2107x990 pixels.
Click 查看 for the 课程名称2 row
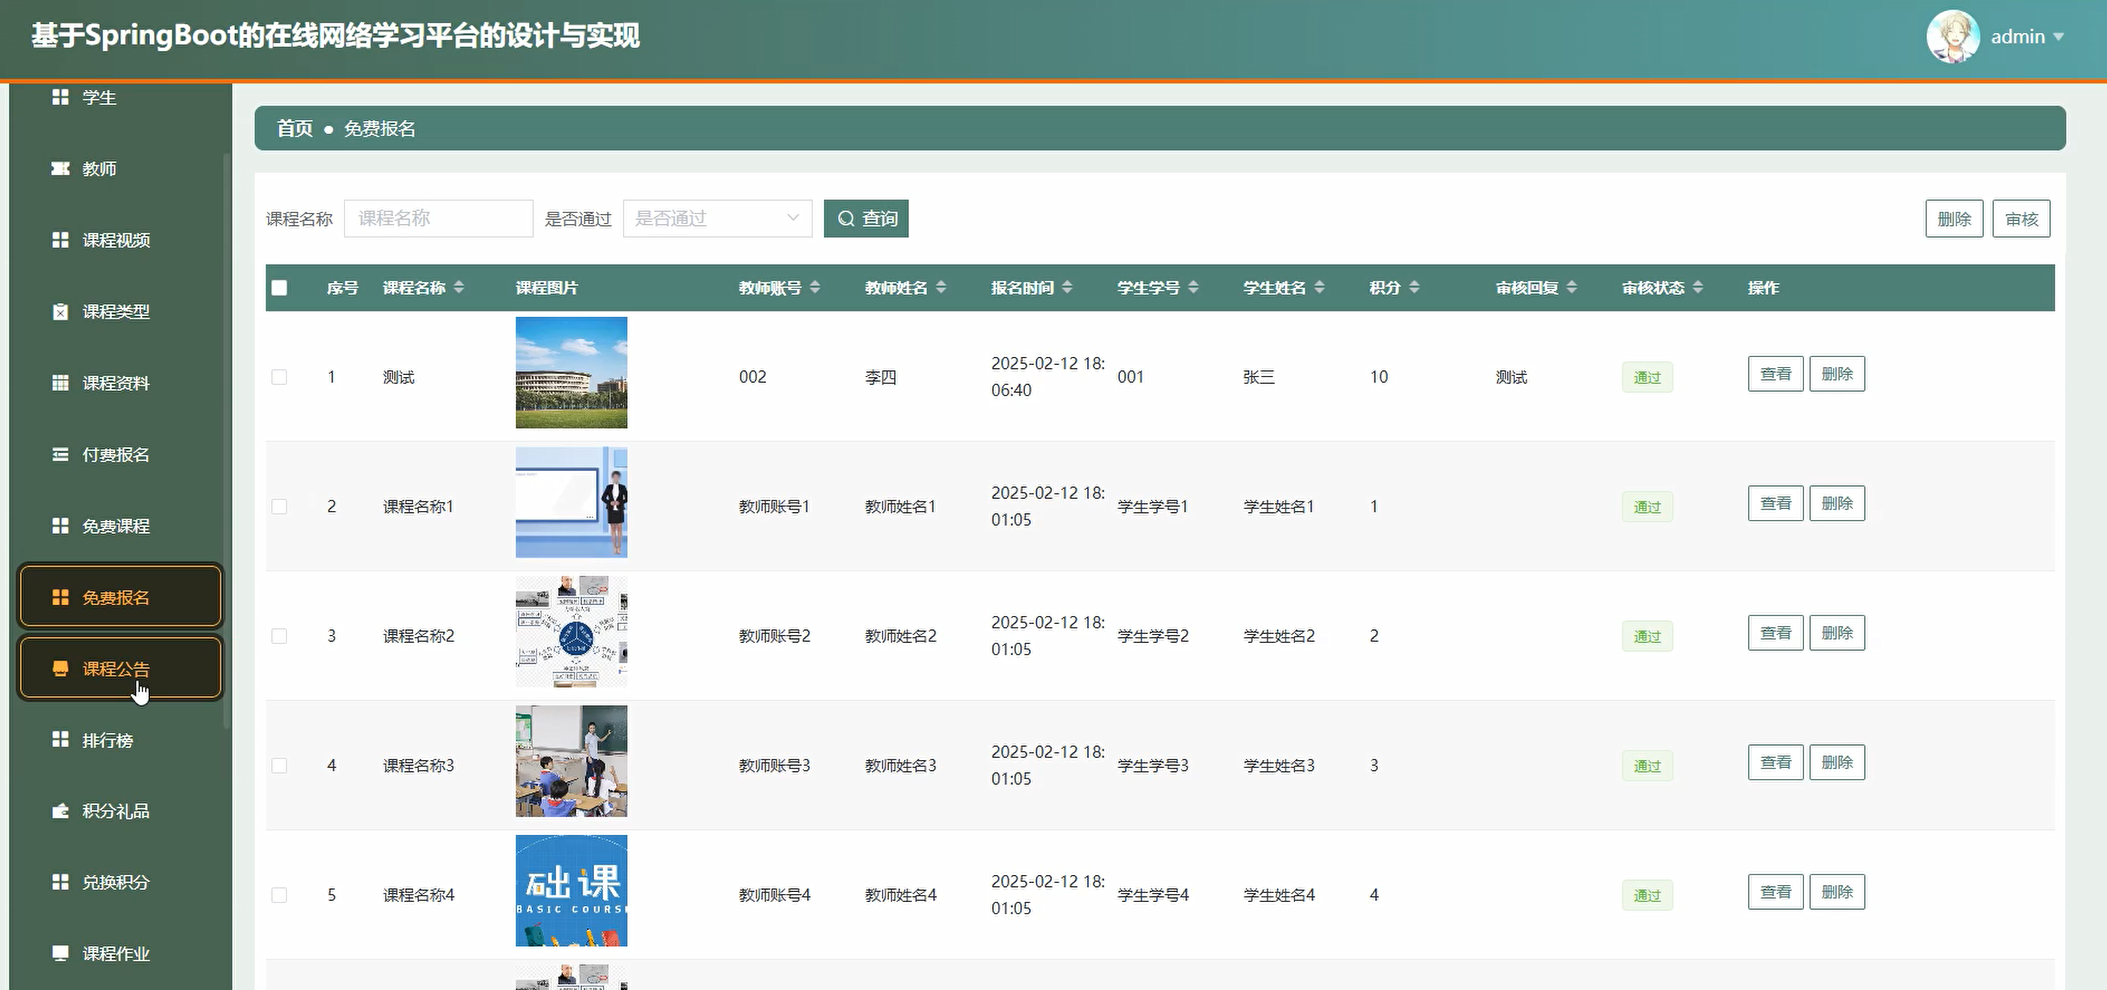(x=1775, y=633)
